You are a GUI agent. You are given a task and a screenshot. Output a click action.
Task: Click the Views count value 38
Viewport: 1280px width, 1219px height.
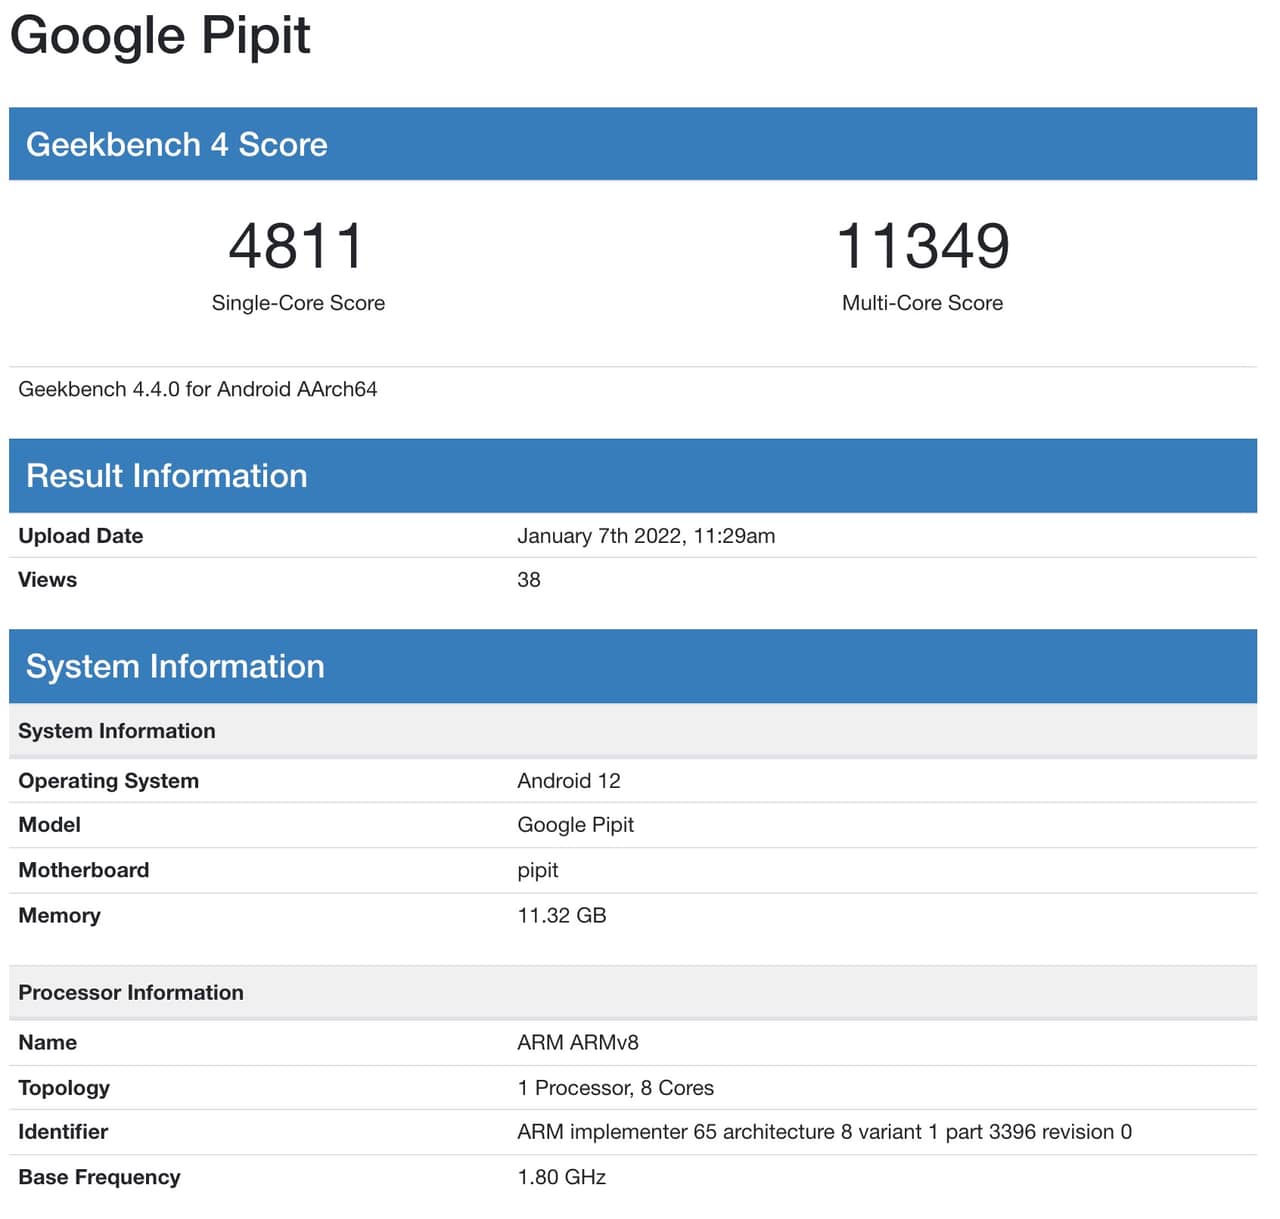tap(529, 580)
